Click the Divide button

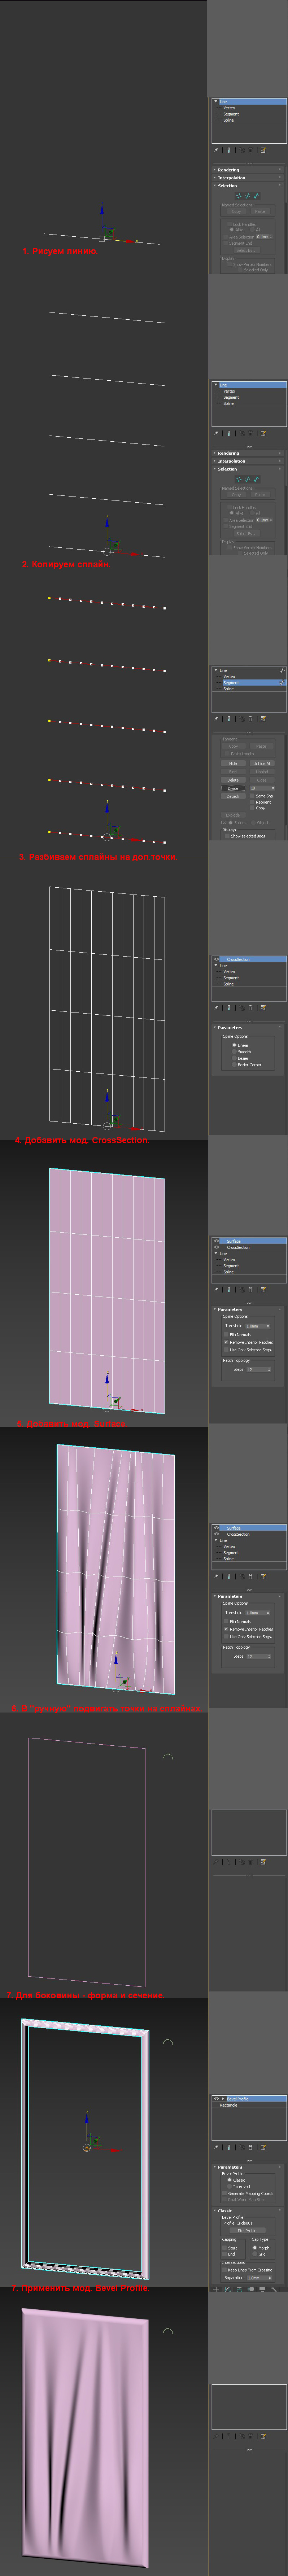pos(233,788)
